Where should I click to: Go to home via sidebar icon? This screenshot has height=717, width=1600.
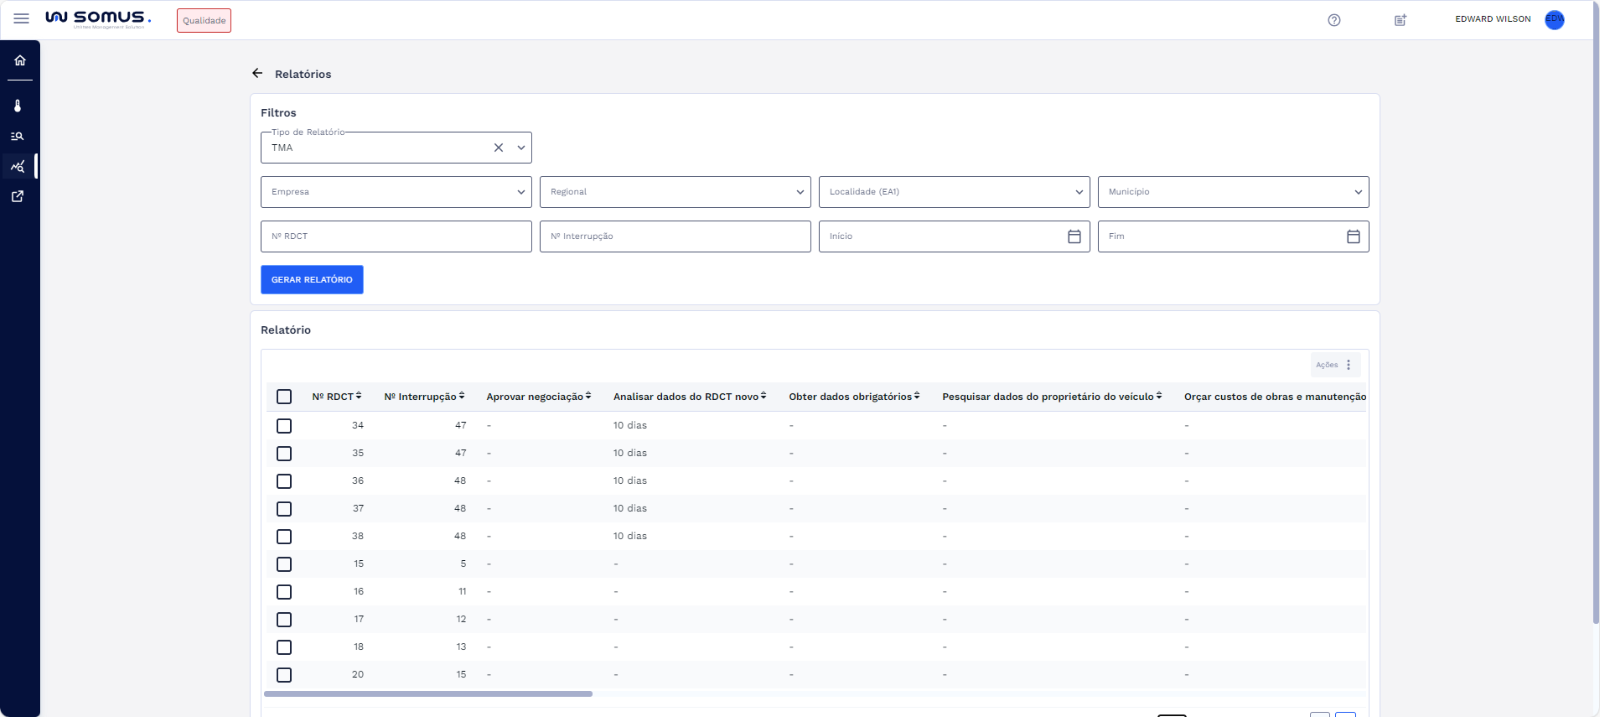click(x=19, y=61)
